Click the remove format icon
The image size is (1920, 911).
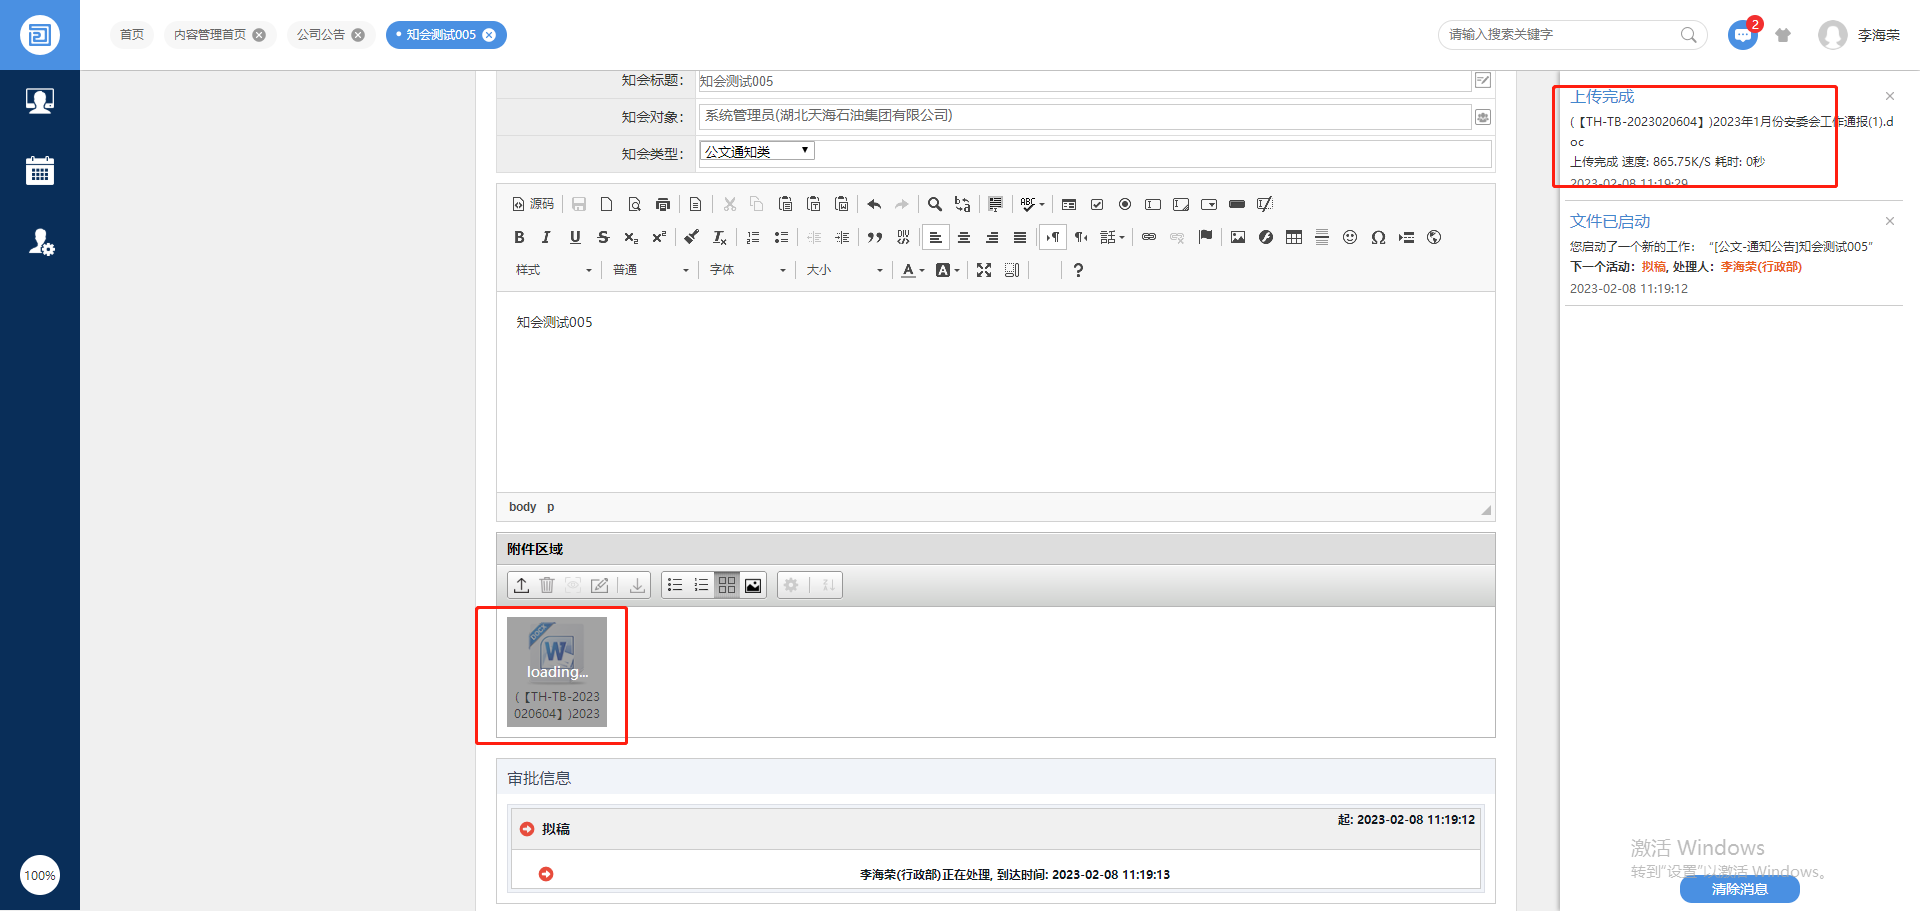(x=719, y=237)
